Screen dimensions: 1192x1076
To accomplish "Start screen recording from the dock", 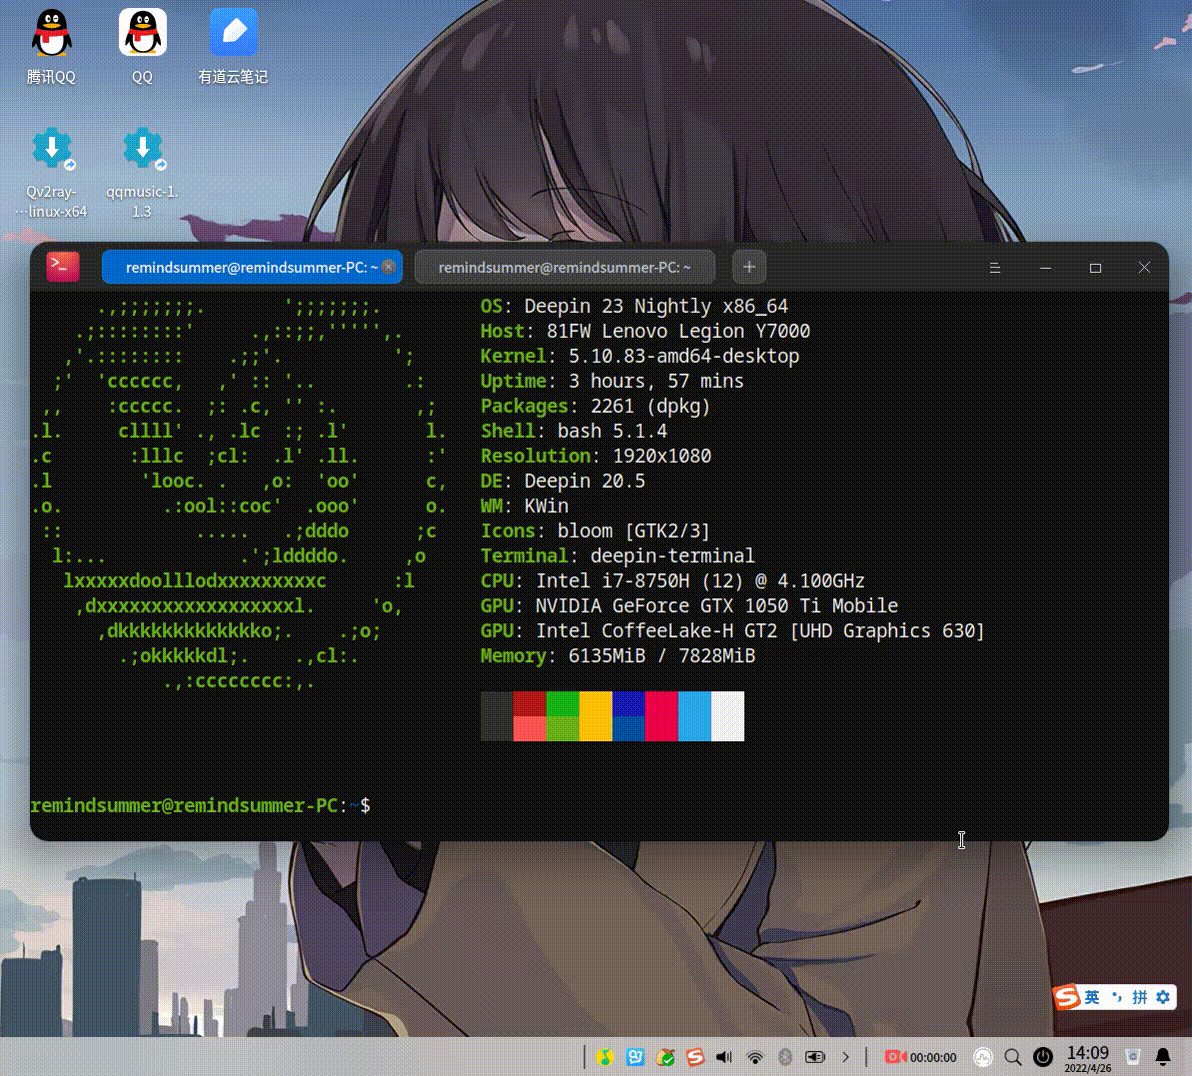I will coord(894,1057).
